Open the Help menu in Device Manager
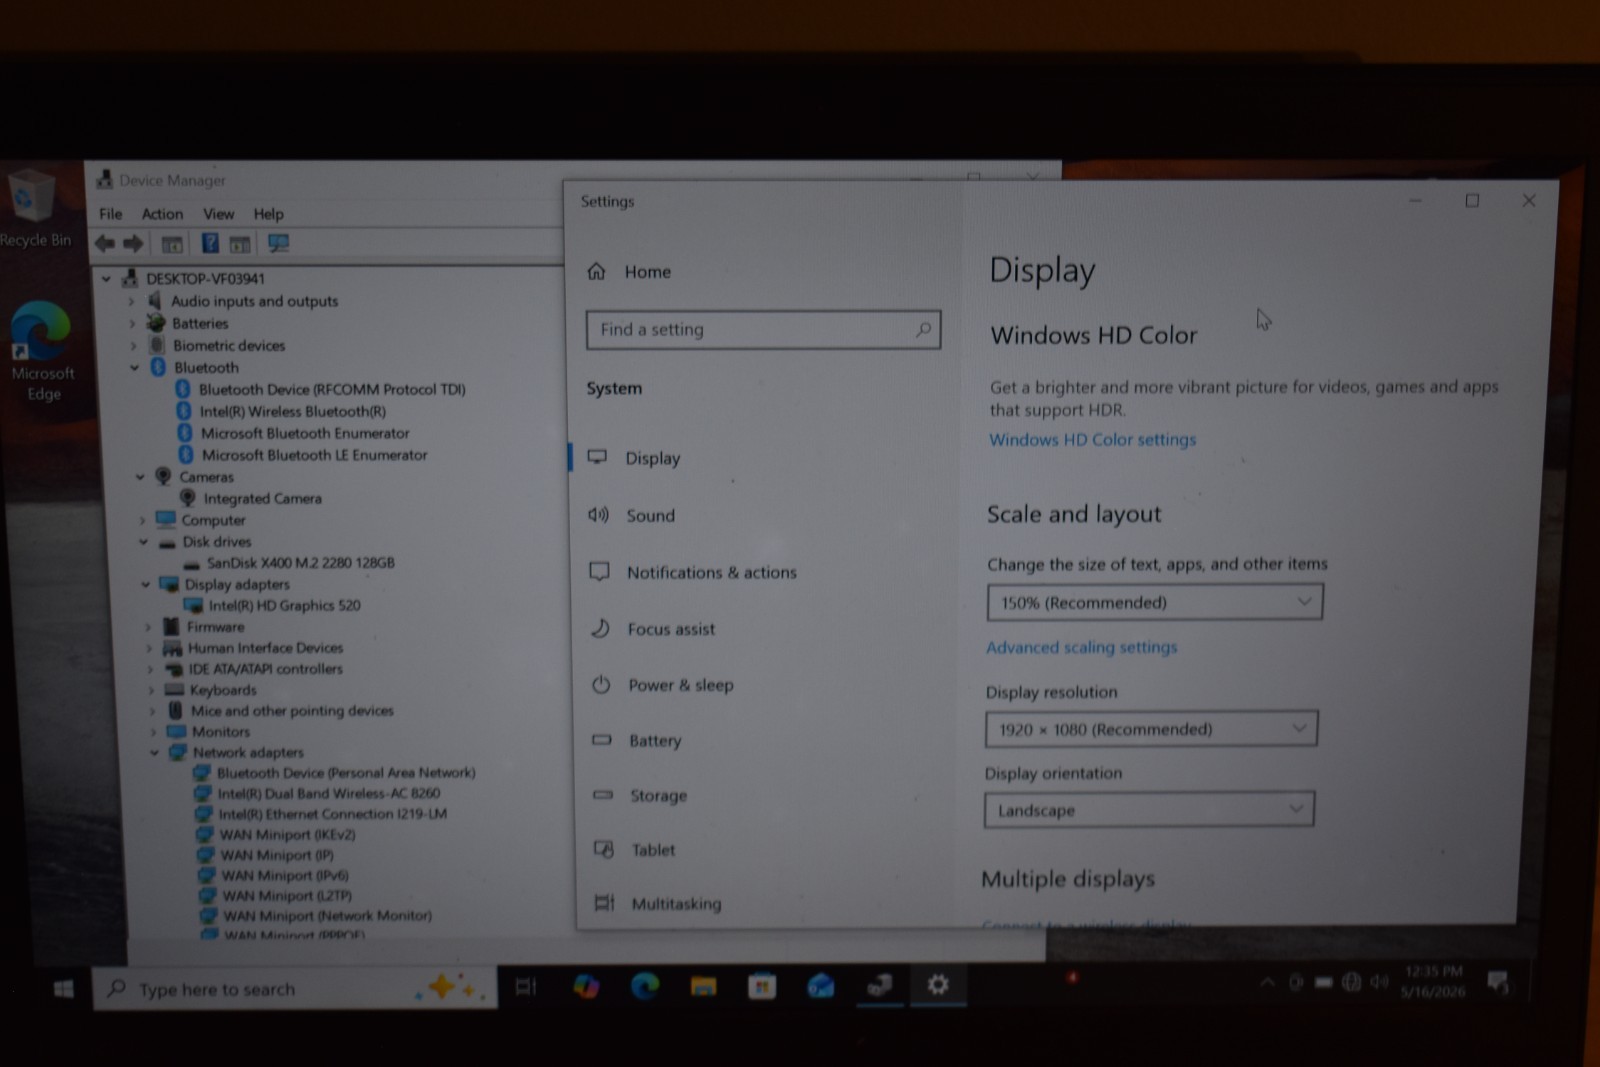This screenshot has height=1067, width=1600. click(268, 214)
